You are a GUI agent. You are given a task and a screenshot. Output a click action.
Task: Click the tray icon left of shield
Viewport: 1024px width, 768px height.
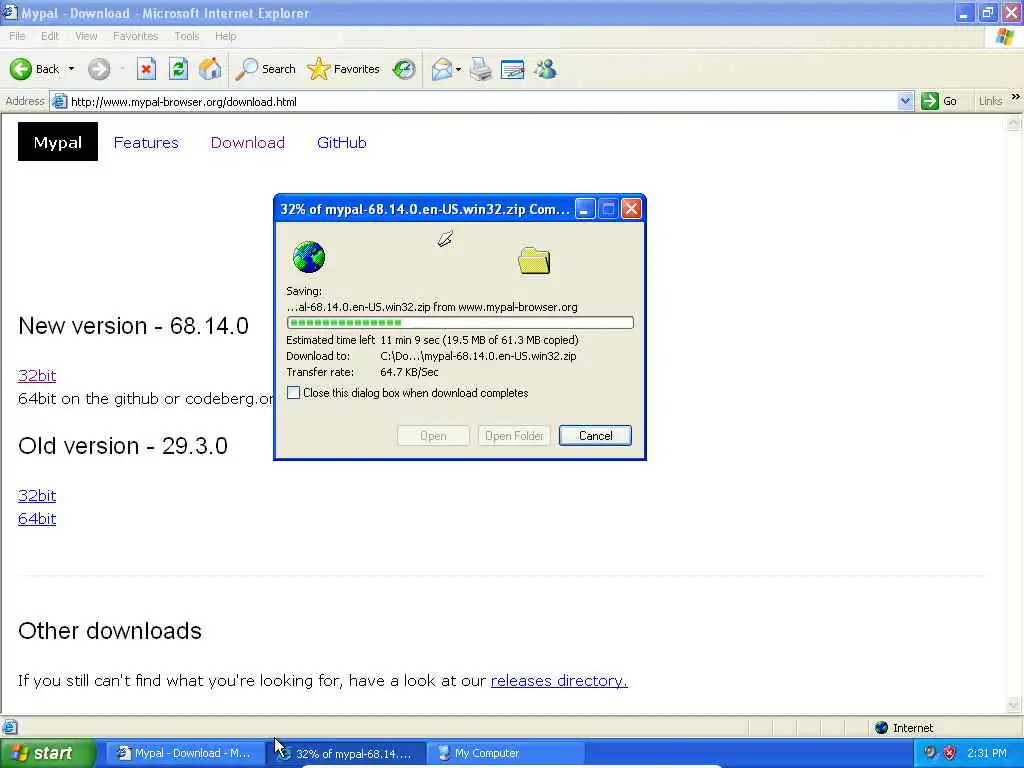(x=930, y=753)
